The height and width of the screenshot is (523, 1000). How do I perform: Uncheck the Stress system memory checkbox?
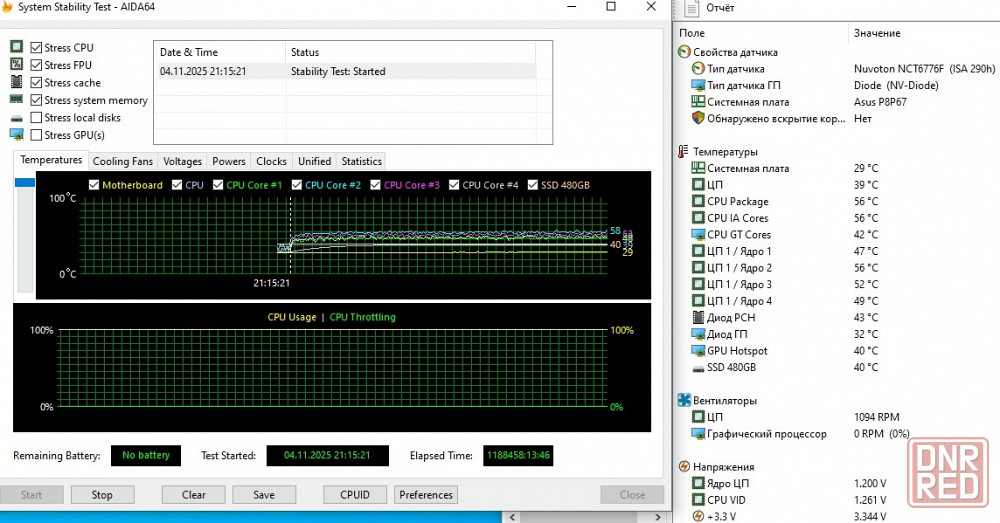tap(36, 100)
